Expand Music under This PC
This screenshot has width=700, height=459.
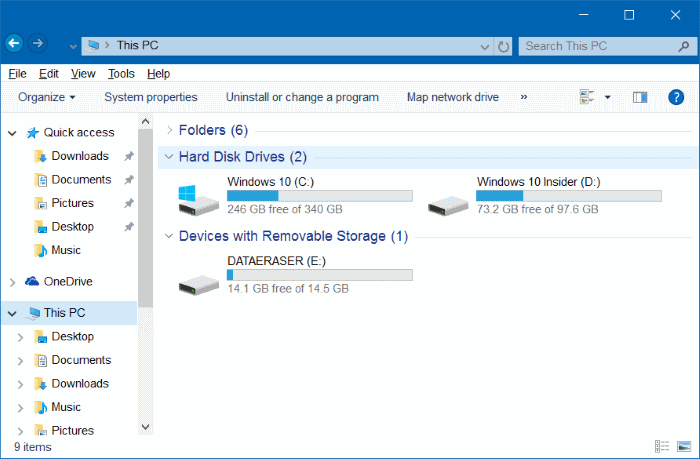(x=20, y=408)
